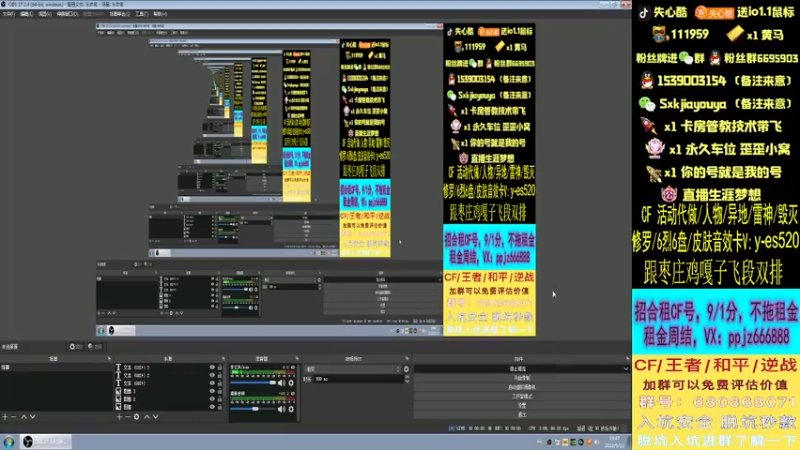Open the 场景集合 menu
The width and height of the screenshot is (800, 450).
[119, 14]
